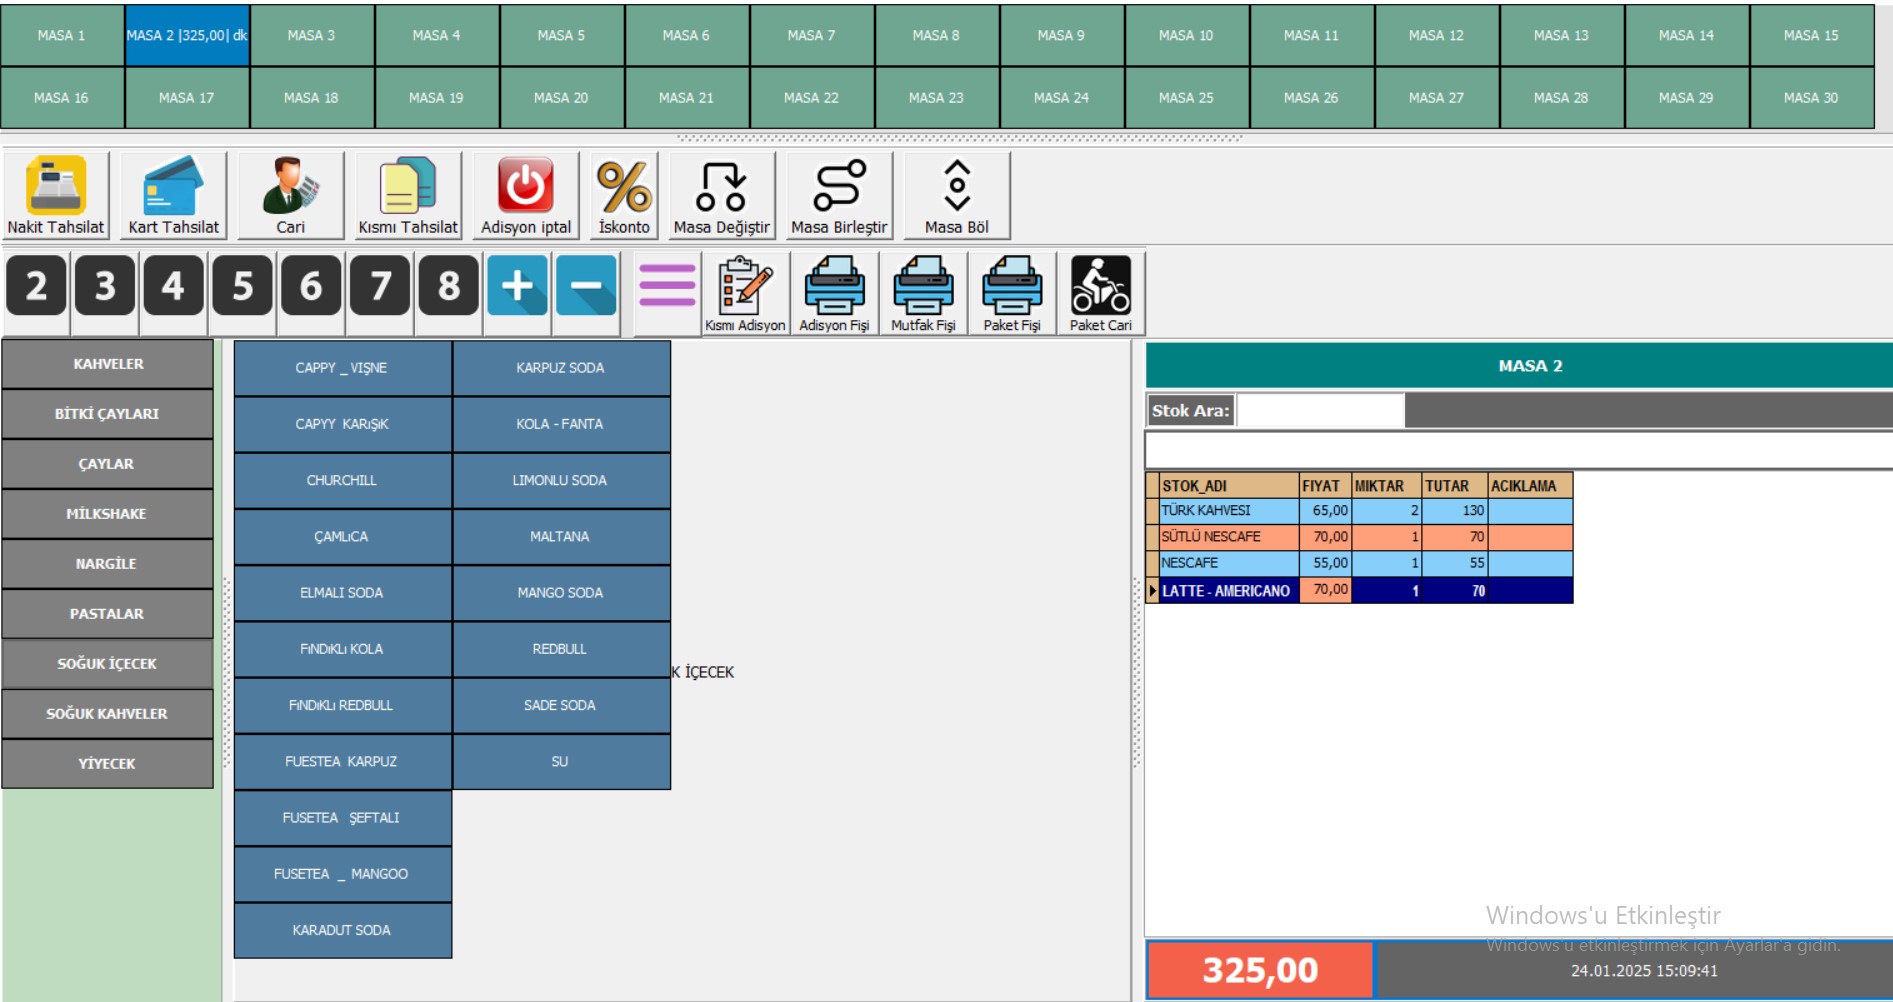The width and height of the screenshot is (1893, 1002).
Task: Add REDBULL to the order
Action: [x=560, y=649]
